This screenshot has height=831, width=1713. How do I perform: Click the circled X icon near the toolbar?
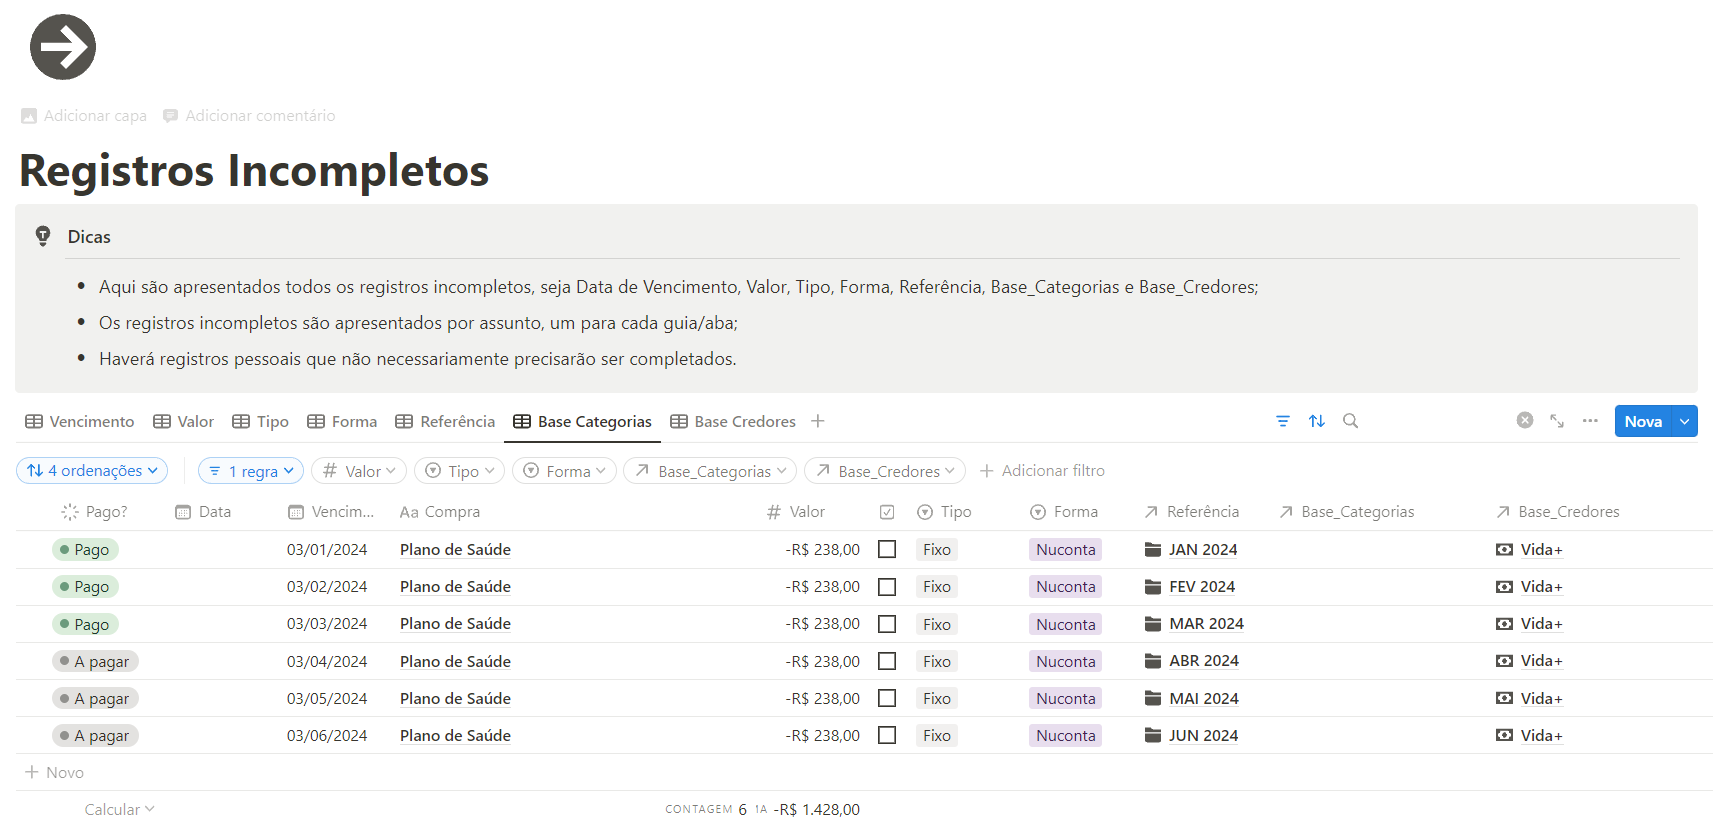pyautogui.click(x=1524, y=420)
